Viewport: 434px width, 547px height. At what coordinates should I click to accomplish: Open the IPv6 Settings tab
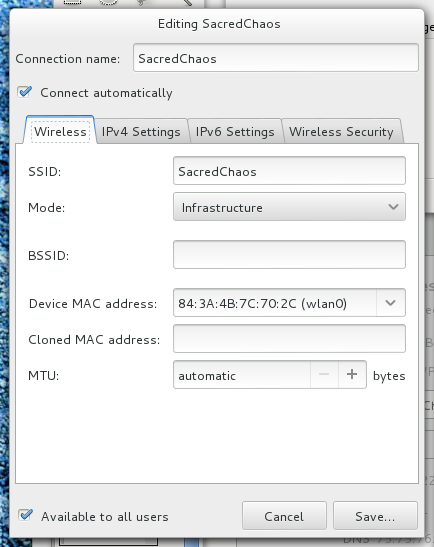(235, 132)
